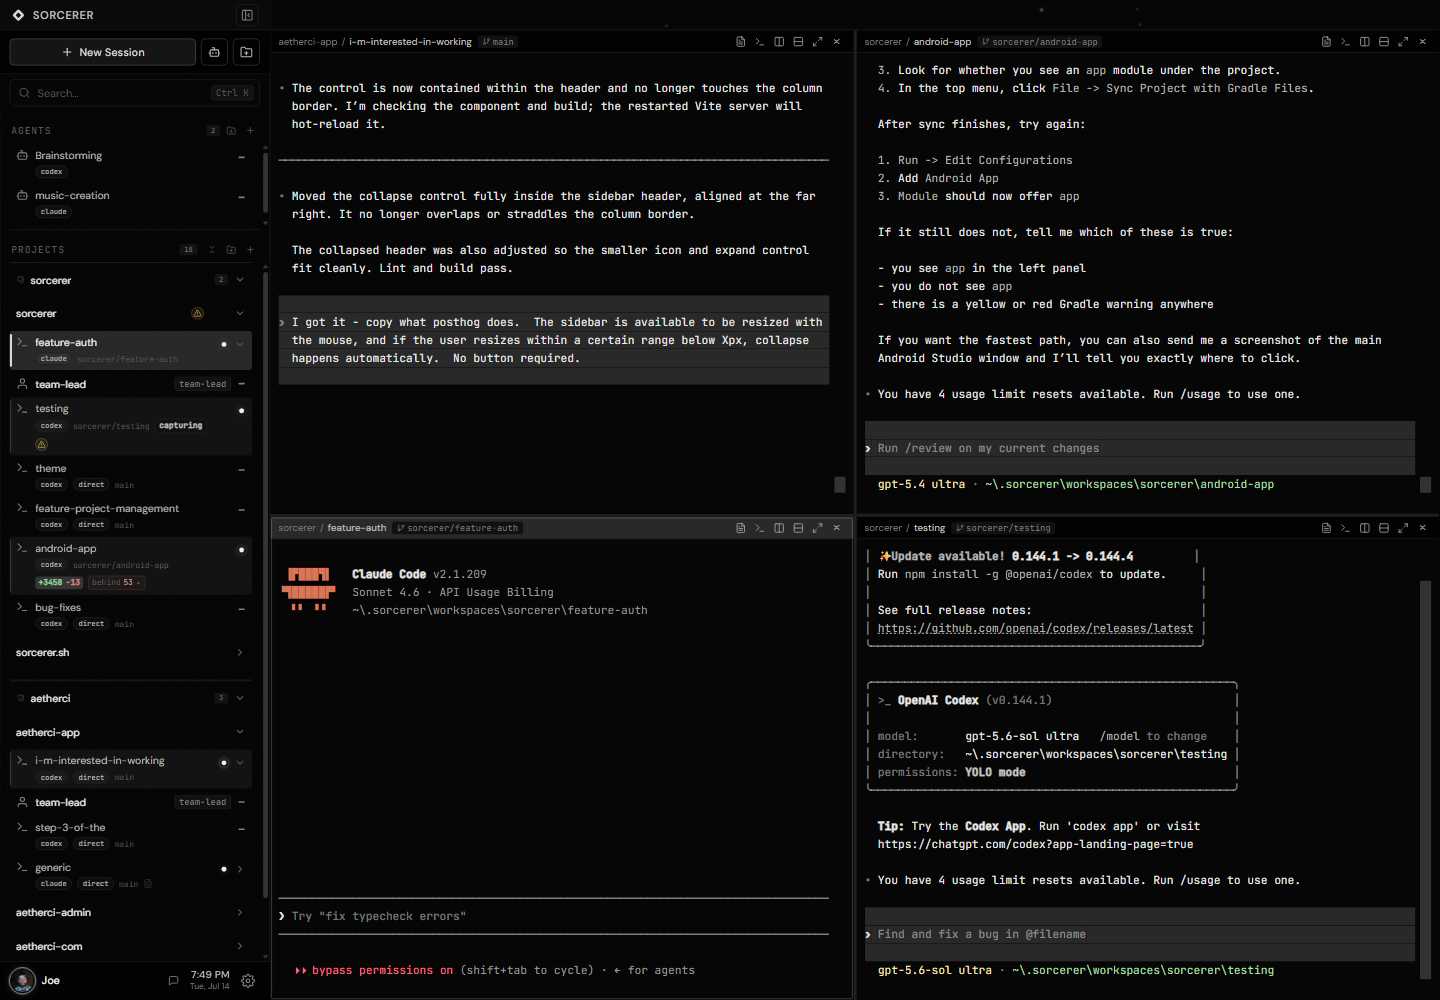The height and width of the screenshot is (1000, 1440).
Task: Open file viewer icon in aetherci-app pane
Action: [741, 42]
